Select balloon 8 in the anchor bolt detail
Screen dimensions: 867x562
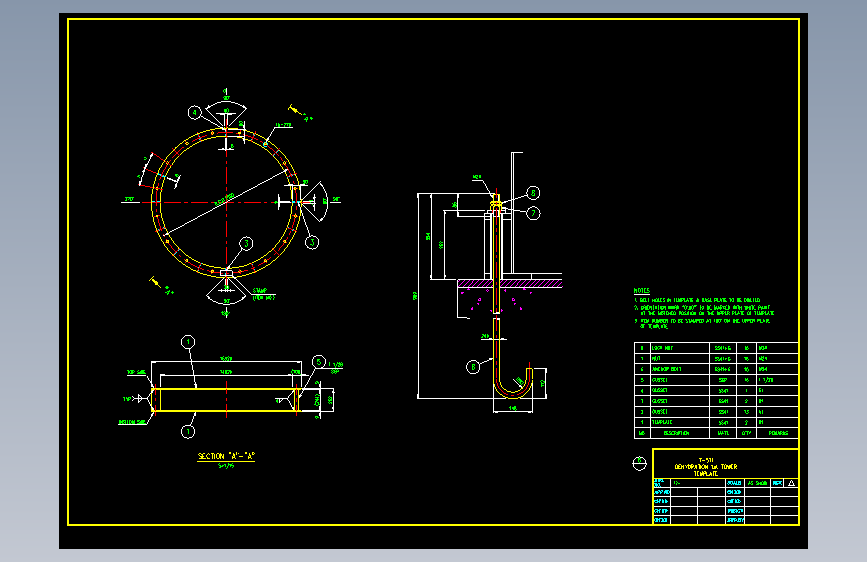533,192
